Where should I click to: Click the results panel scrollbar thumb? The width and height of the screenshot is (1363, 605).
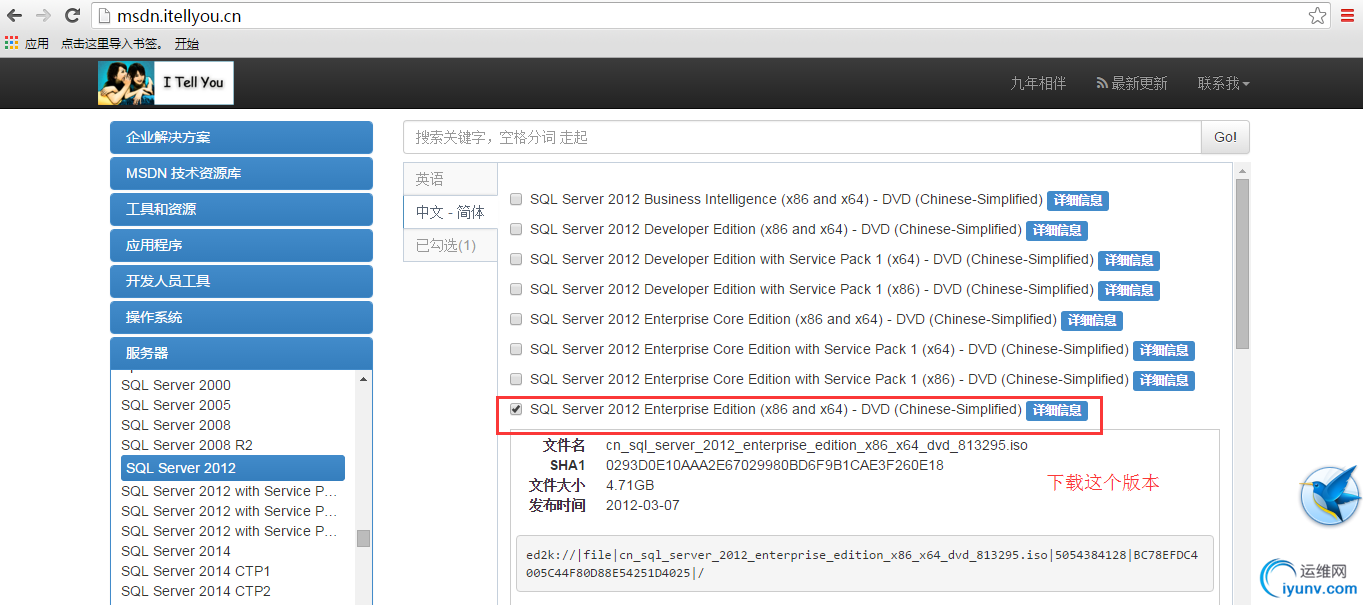(1243, 265)
